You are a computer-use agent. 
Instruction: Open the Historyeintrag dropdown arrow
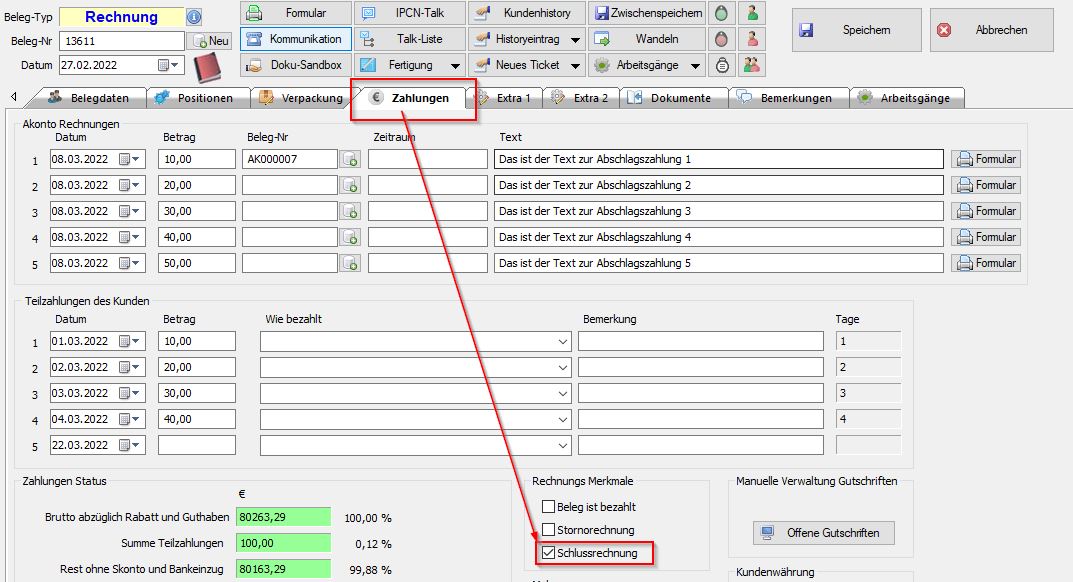(576, 40)
